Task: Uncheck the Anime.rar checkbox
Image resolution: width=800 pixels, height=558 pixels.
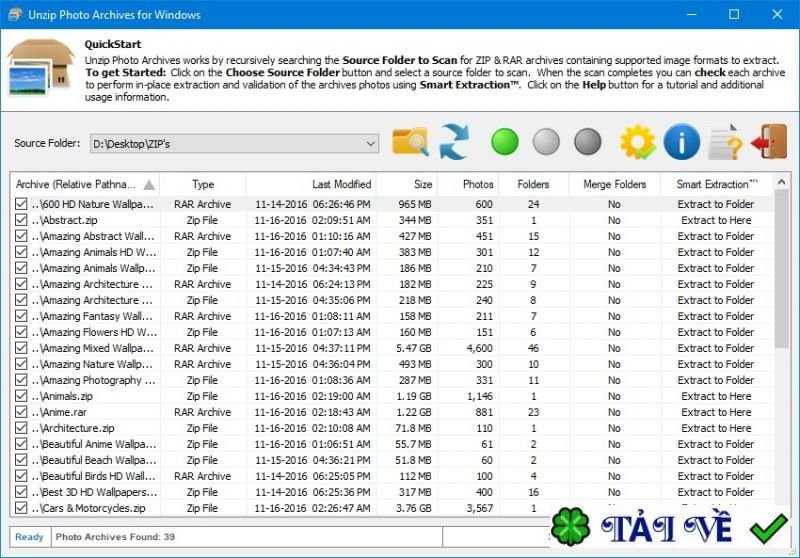Action: [21, 412]
